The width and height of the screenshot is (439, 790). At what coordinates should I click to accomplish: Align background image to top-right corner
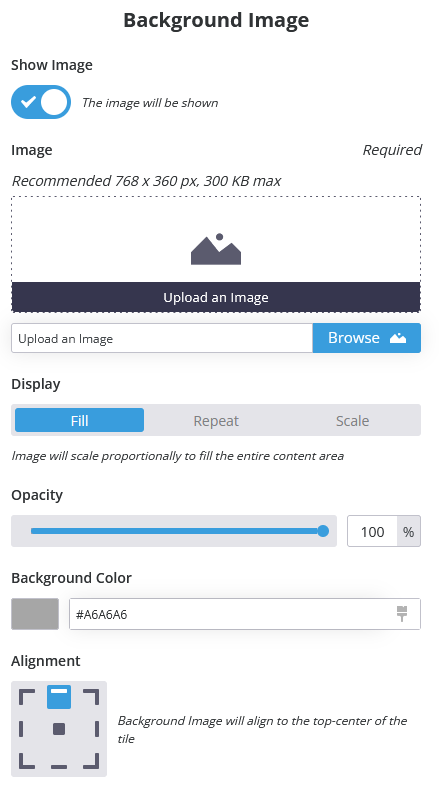91,697
